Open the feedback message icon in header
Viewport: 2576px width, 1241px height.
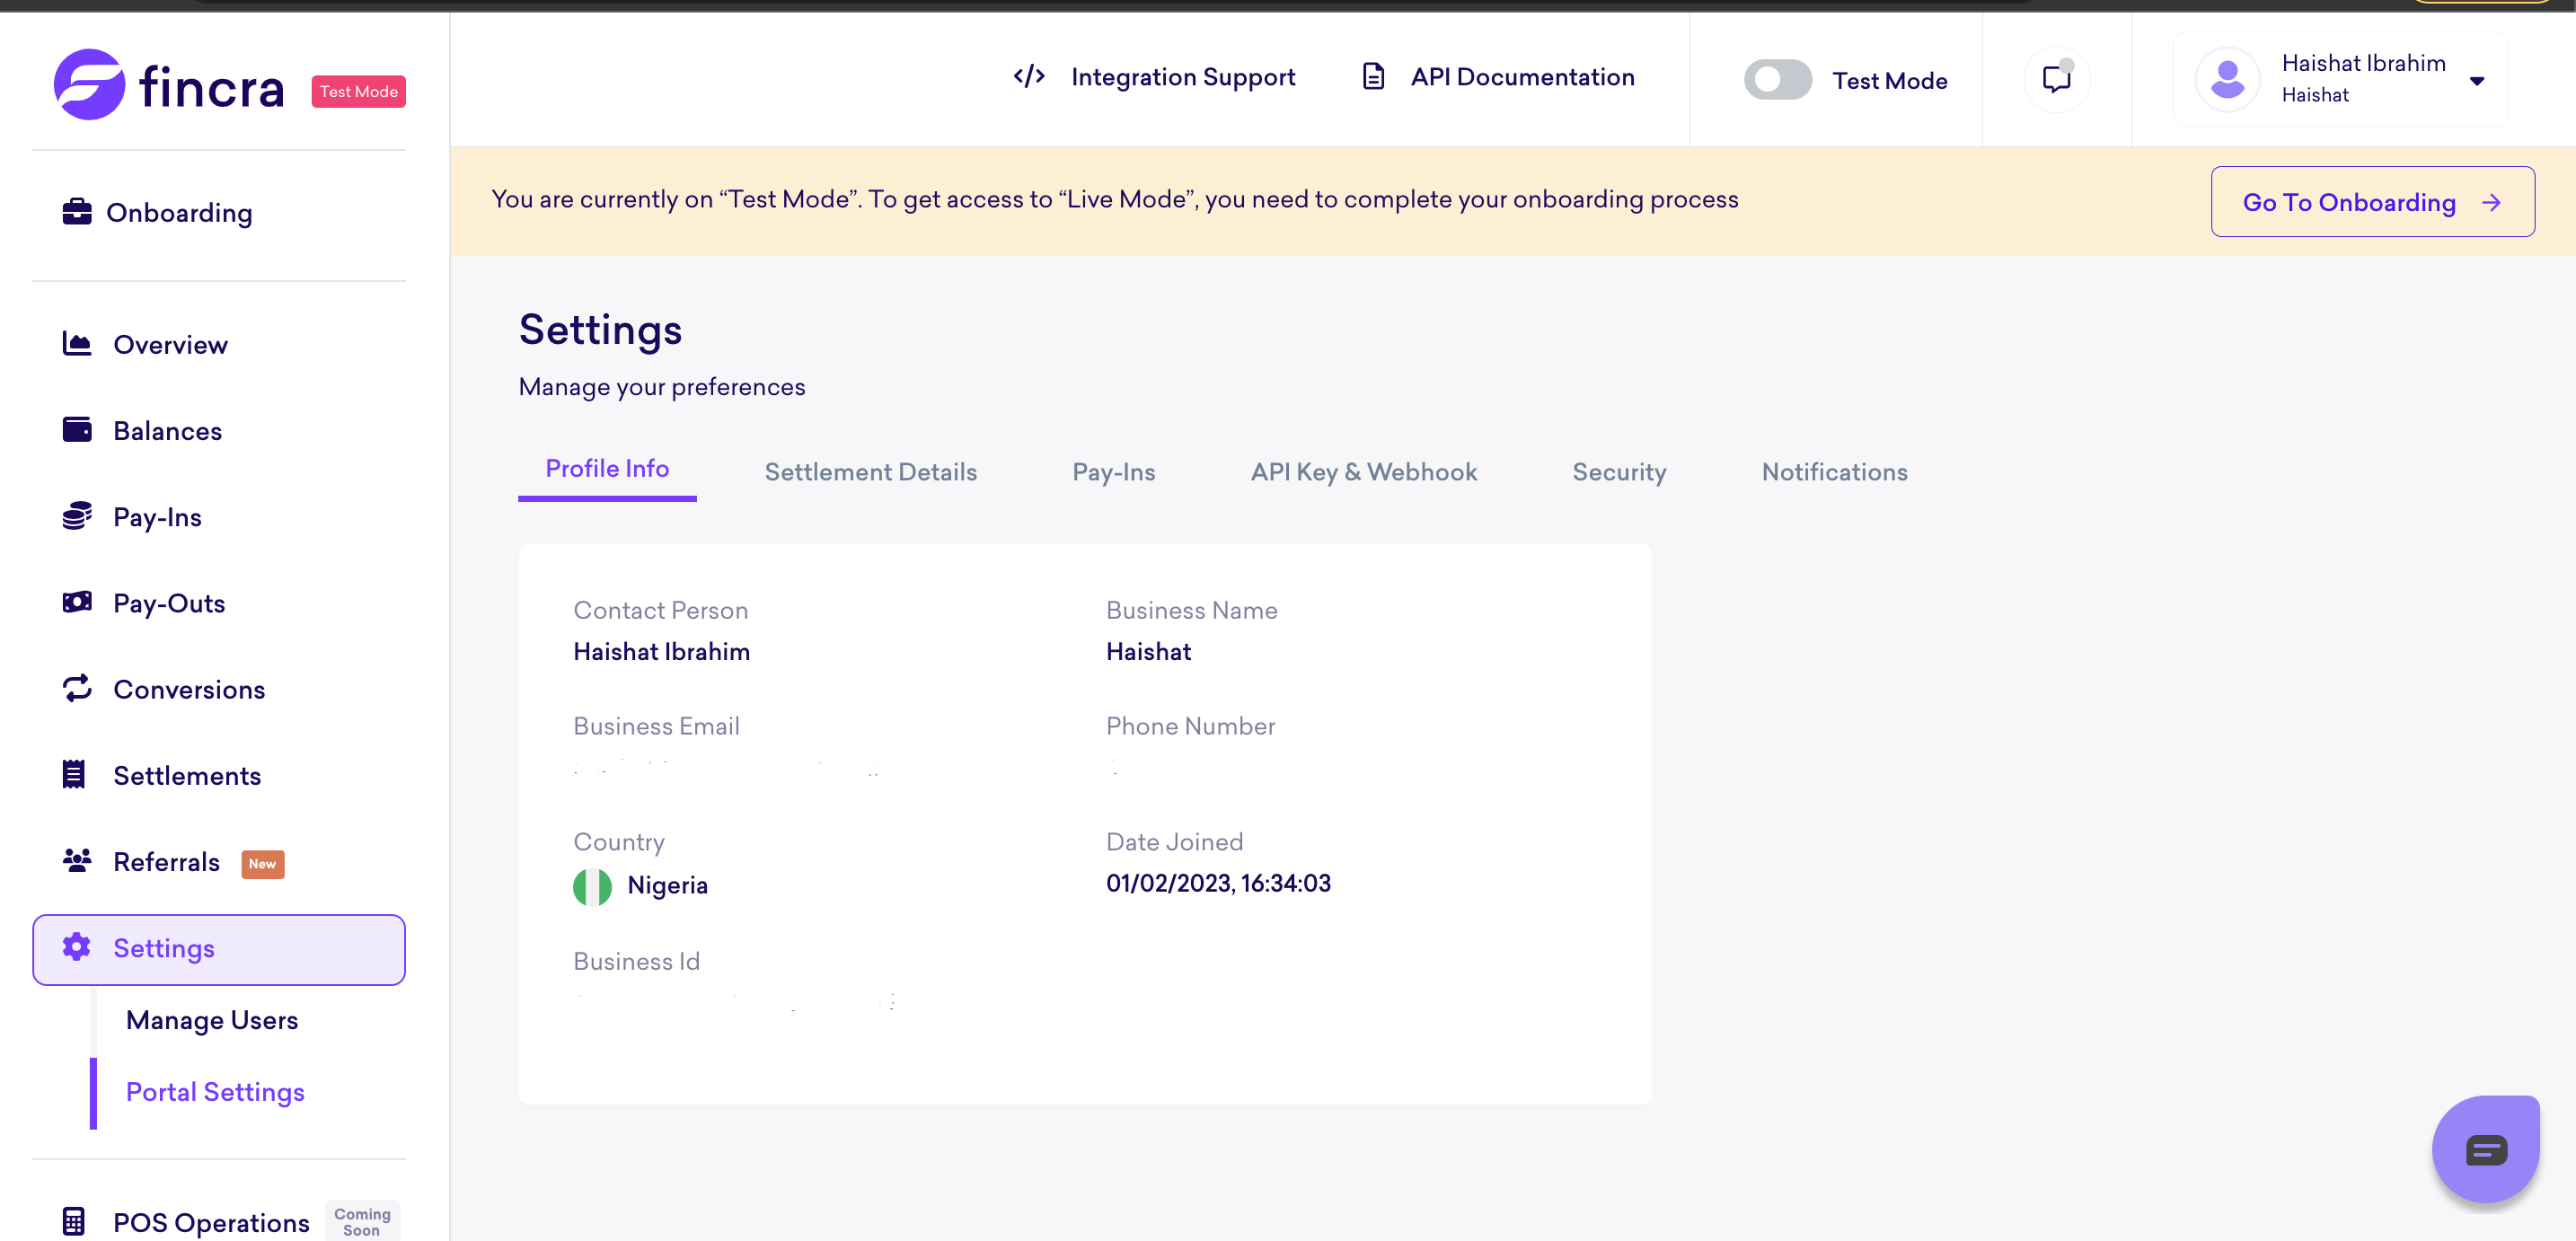click(2056, 79)
